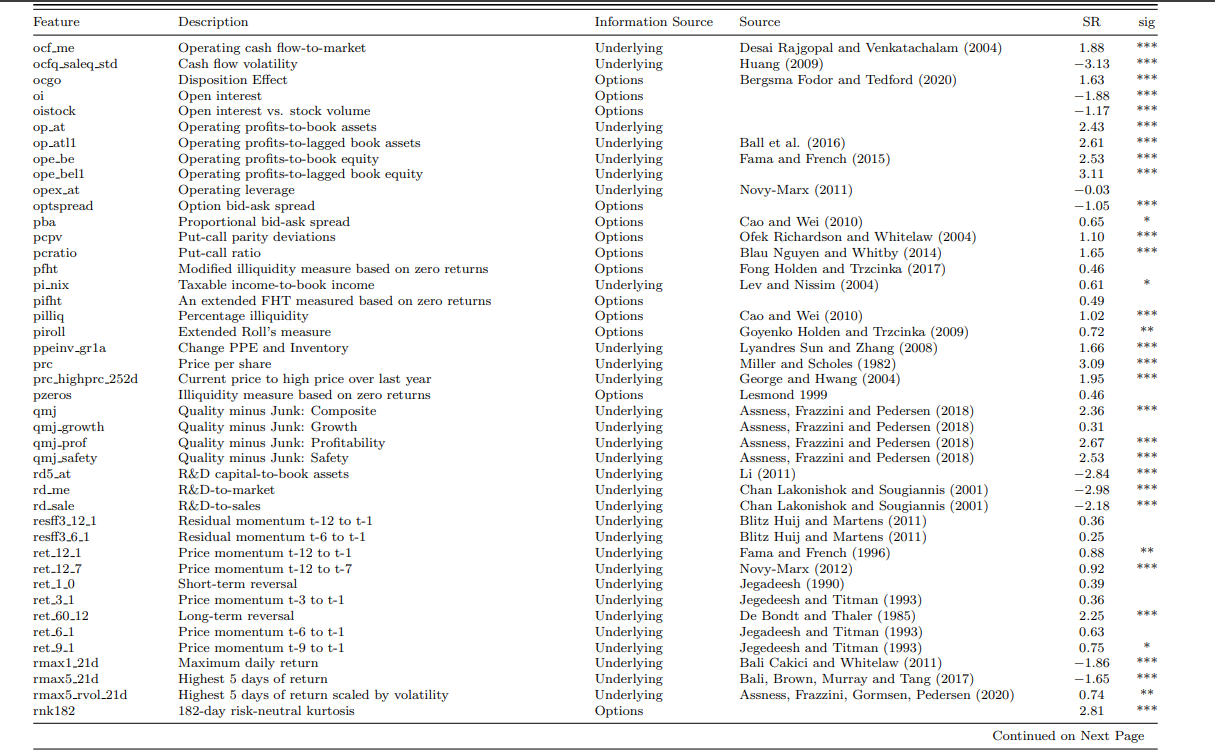Select the feature name 'oistock'
This screenshot has height=755, width=1215.
tap(54, 111)
